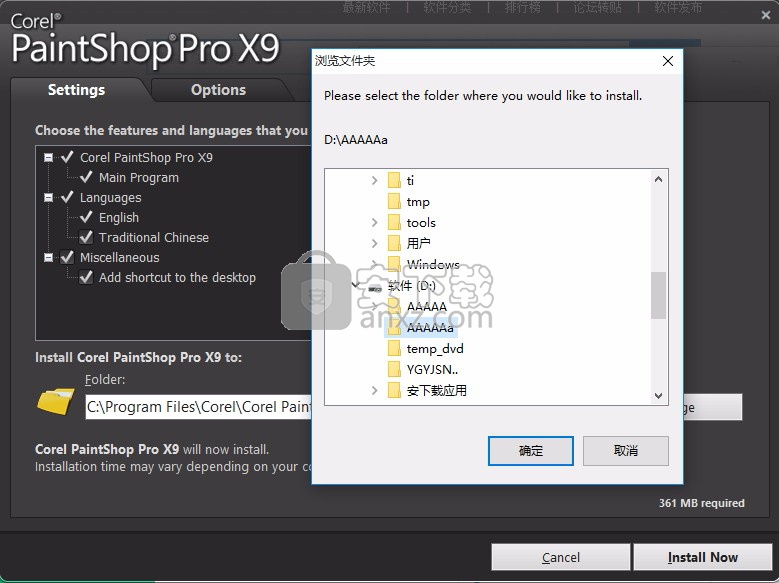Select the YGYJSN.. folder
The width and height of the screenshot is (779, 583).
(432, 369)
